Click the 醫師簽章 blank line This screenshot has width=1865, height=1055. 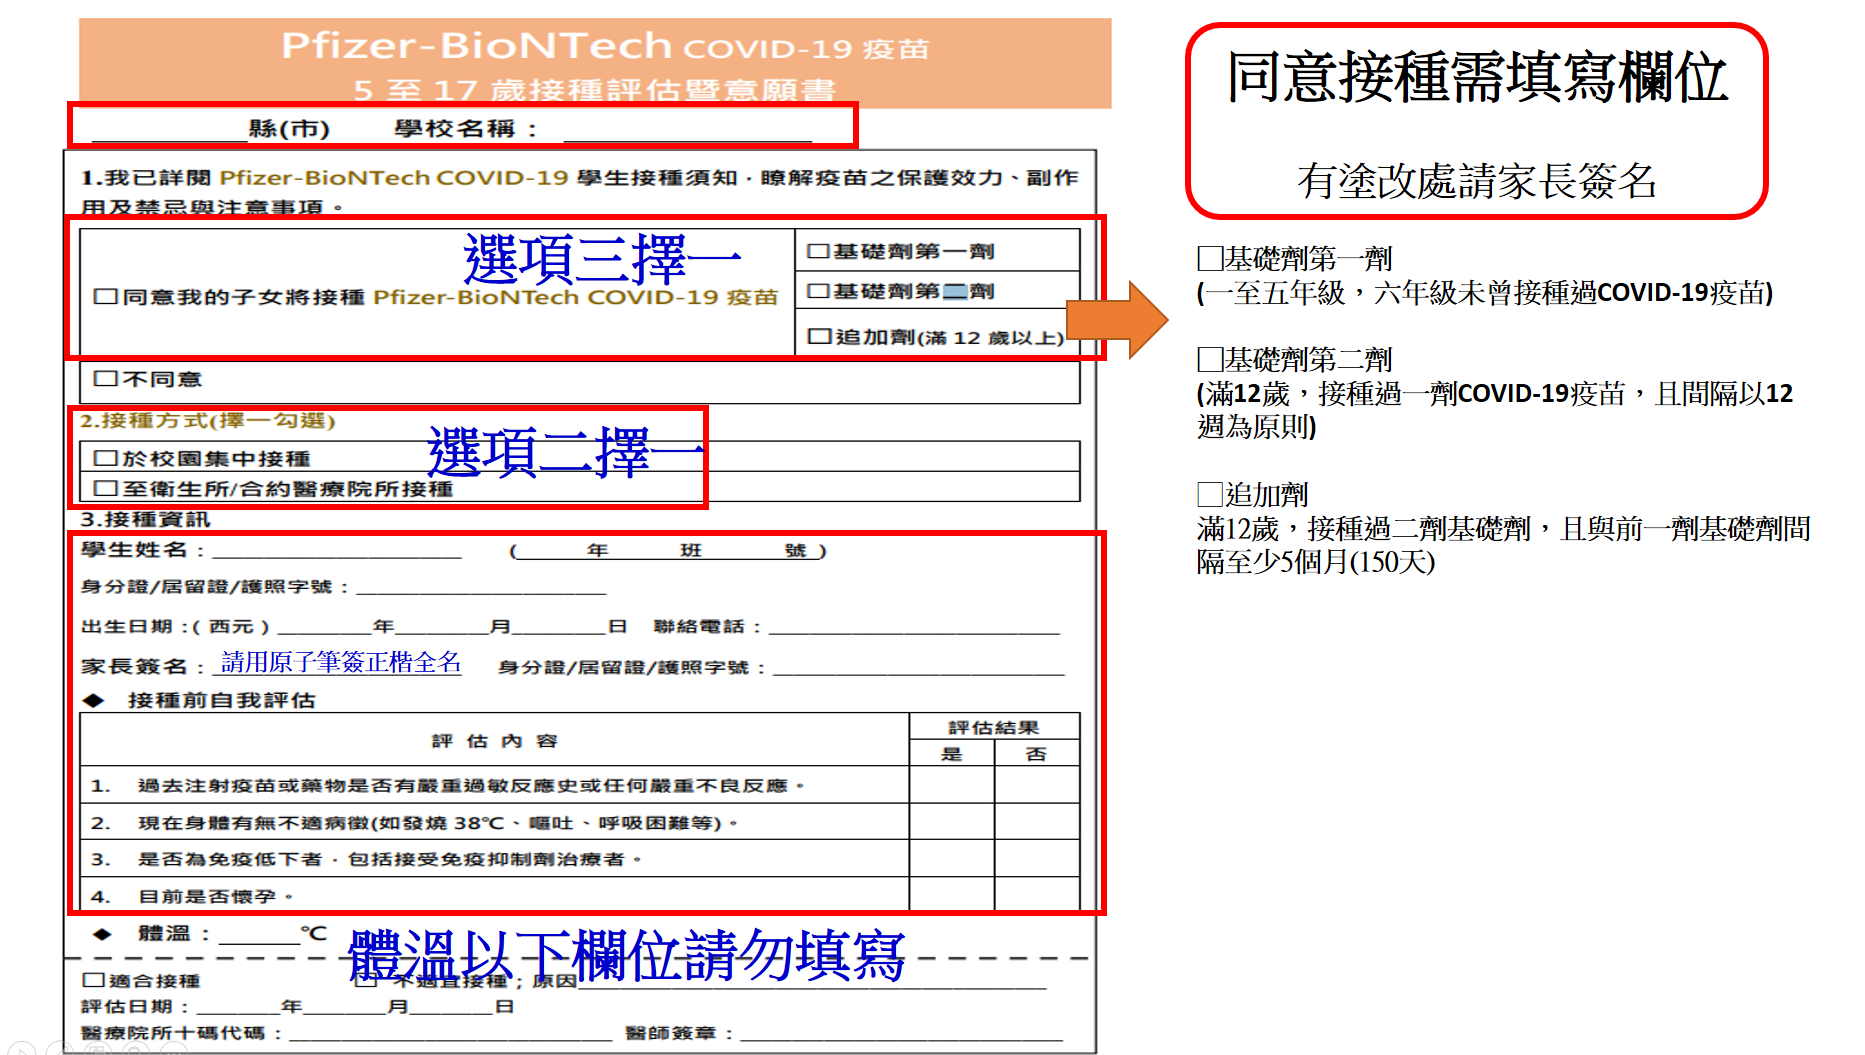pos(901,1032)
